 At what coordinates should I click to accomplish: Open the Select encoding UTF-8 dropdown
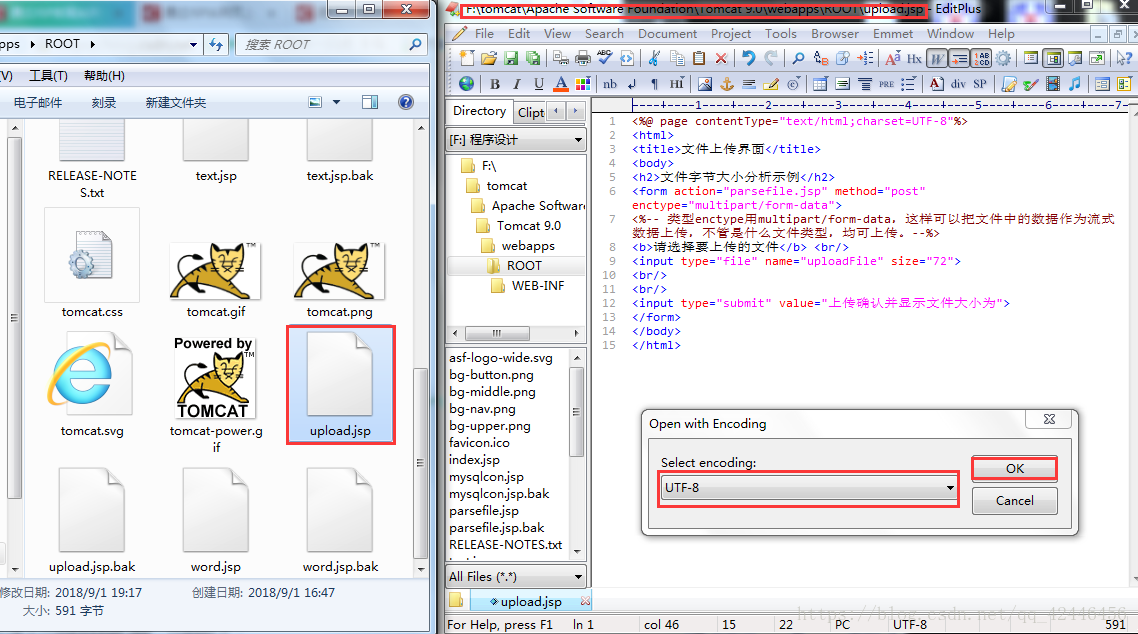click(809, 487)
